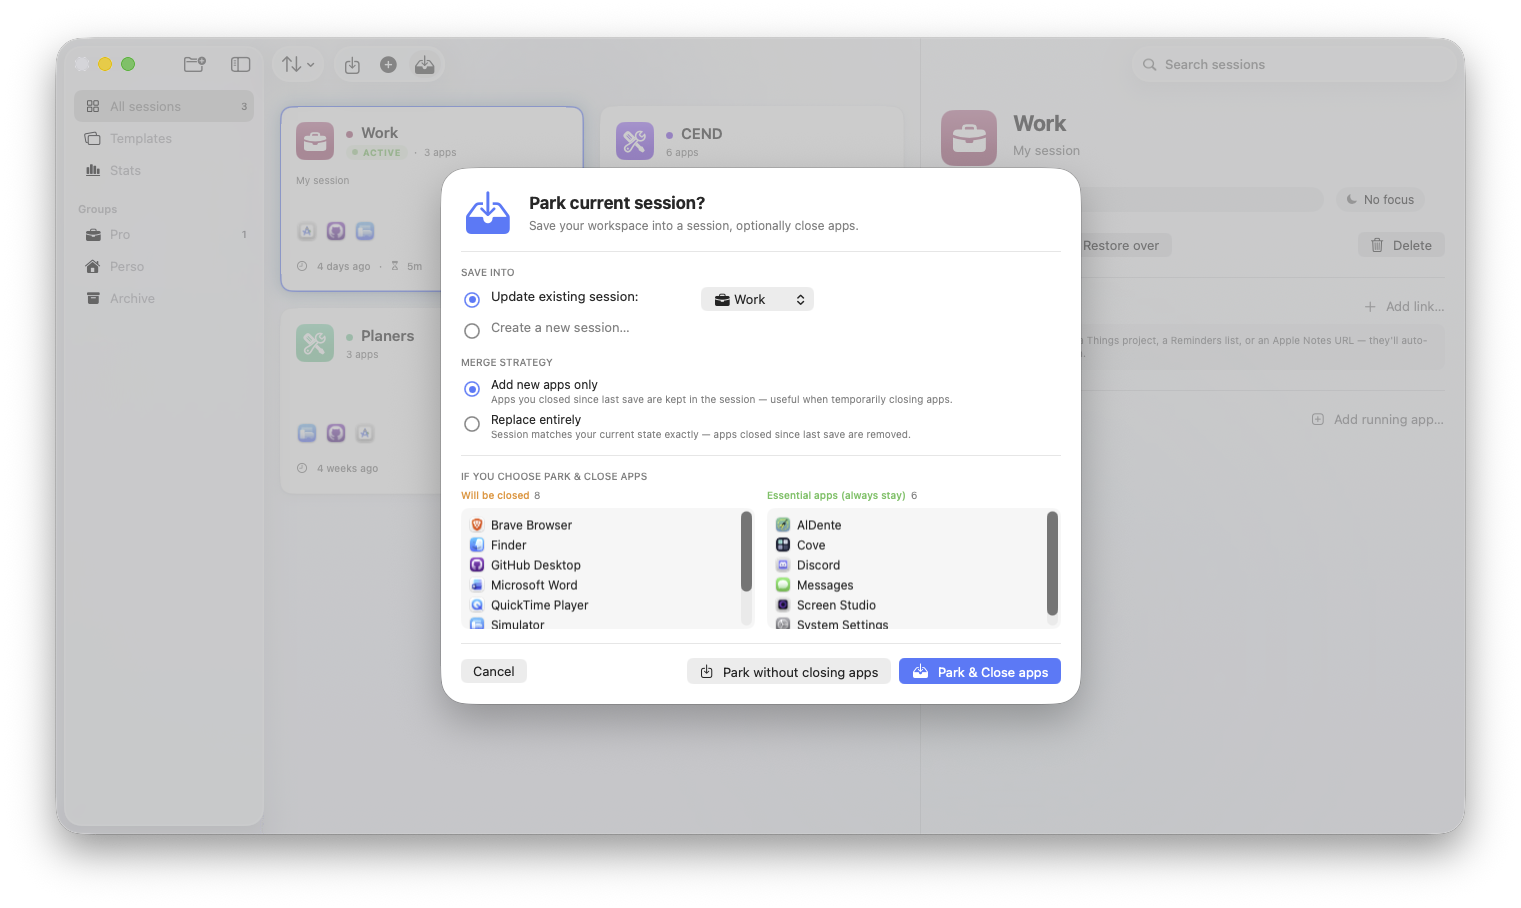The height and width of the screenshot is (908, 1521).
Task: Click the Cancel button
Action: [x=494, y=671]
